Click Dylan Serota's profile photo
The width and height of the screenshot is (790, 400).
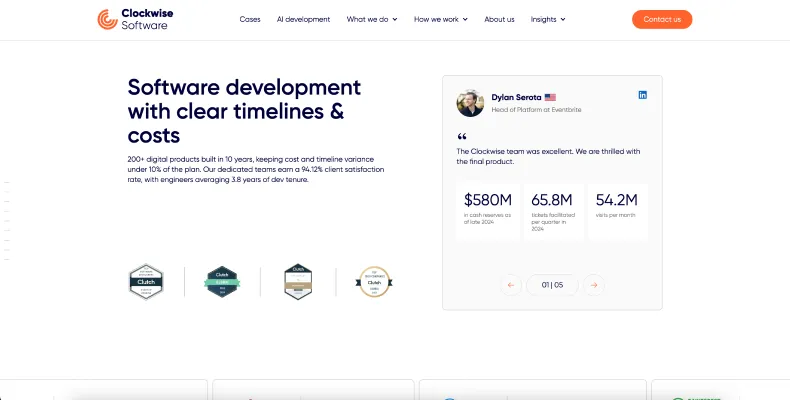coord(470,103)
